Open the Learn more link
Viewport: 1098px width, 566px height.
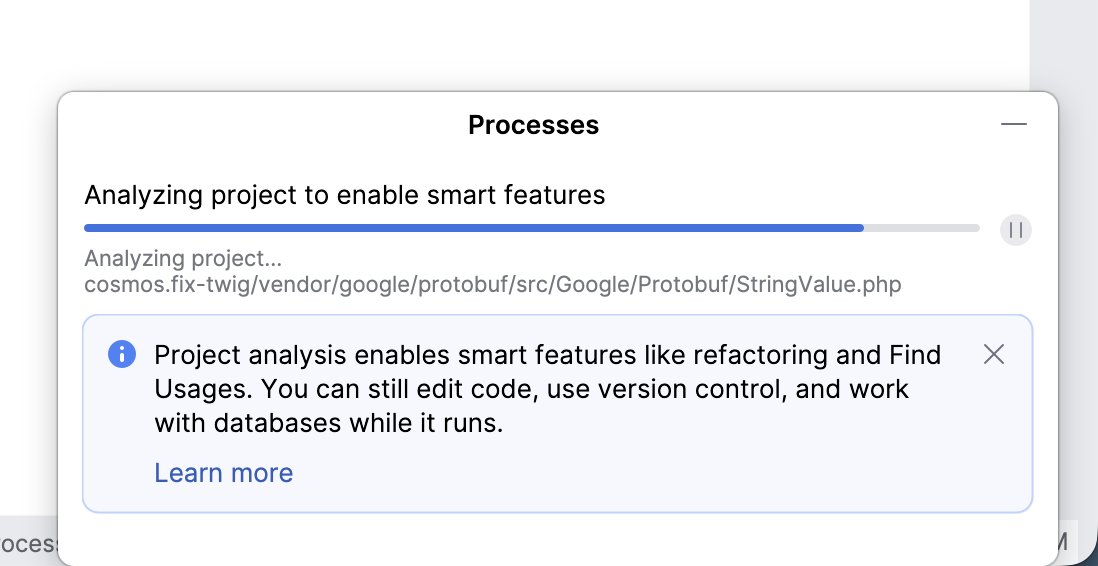click(x=223, y=473)
